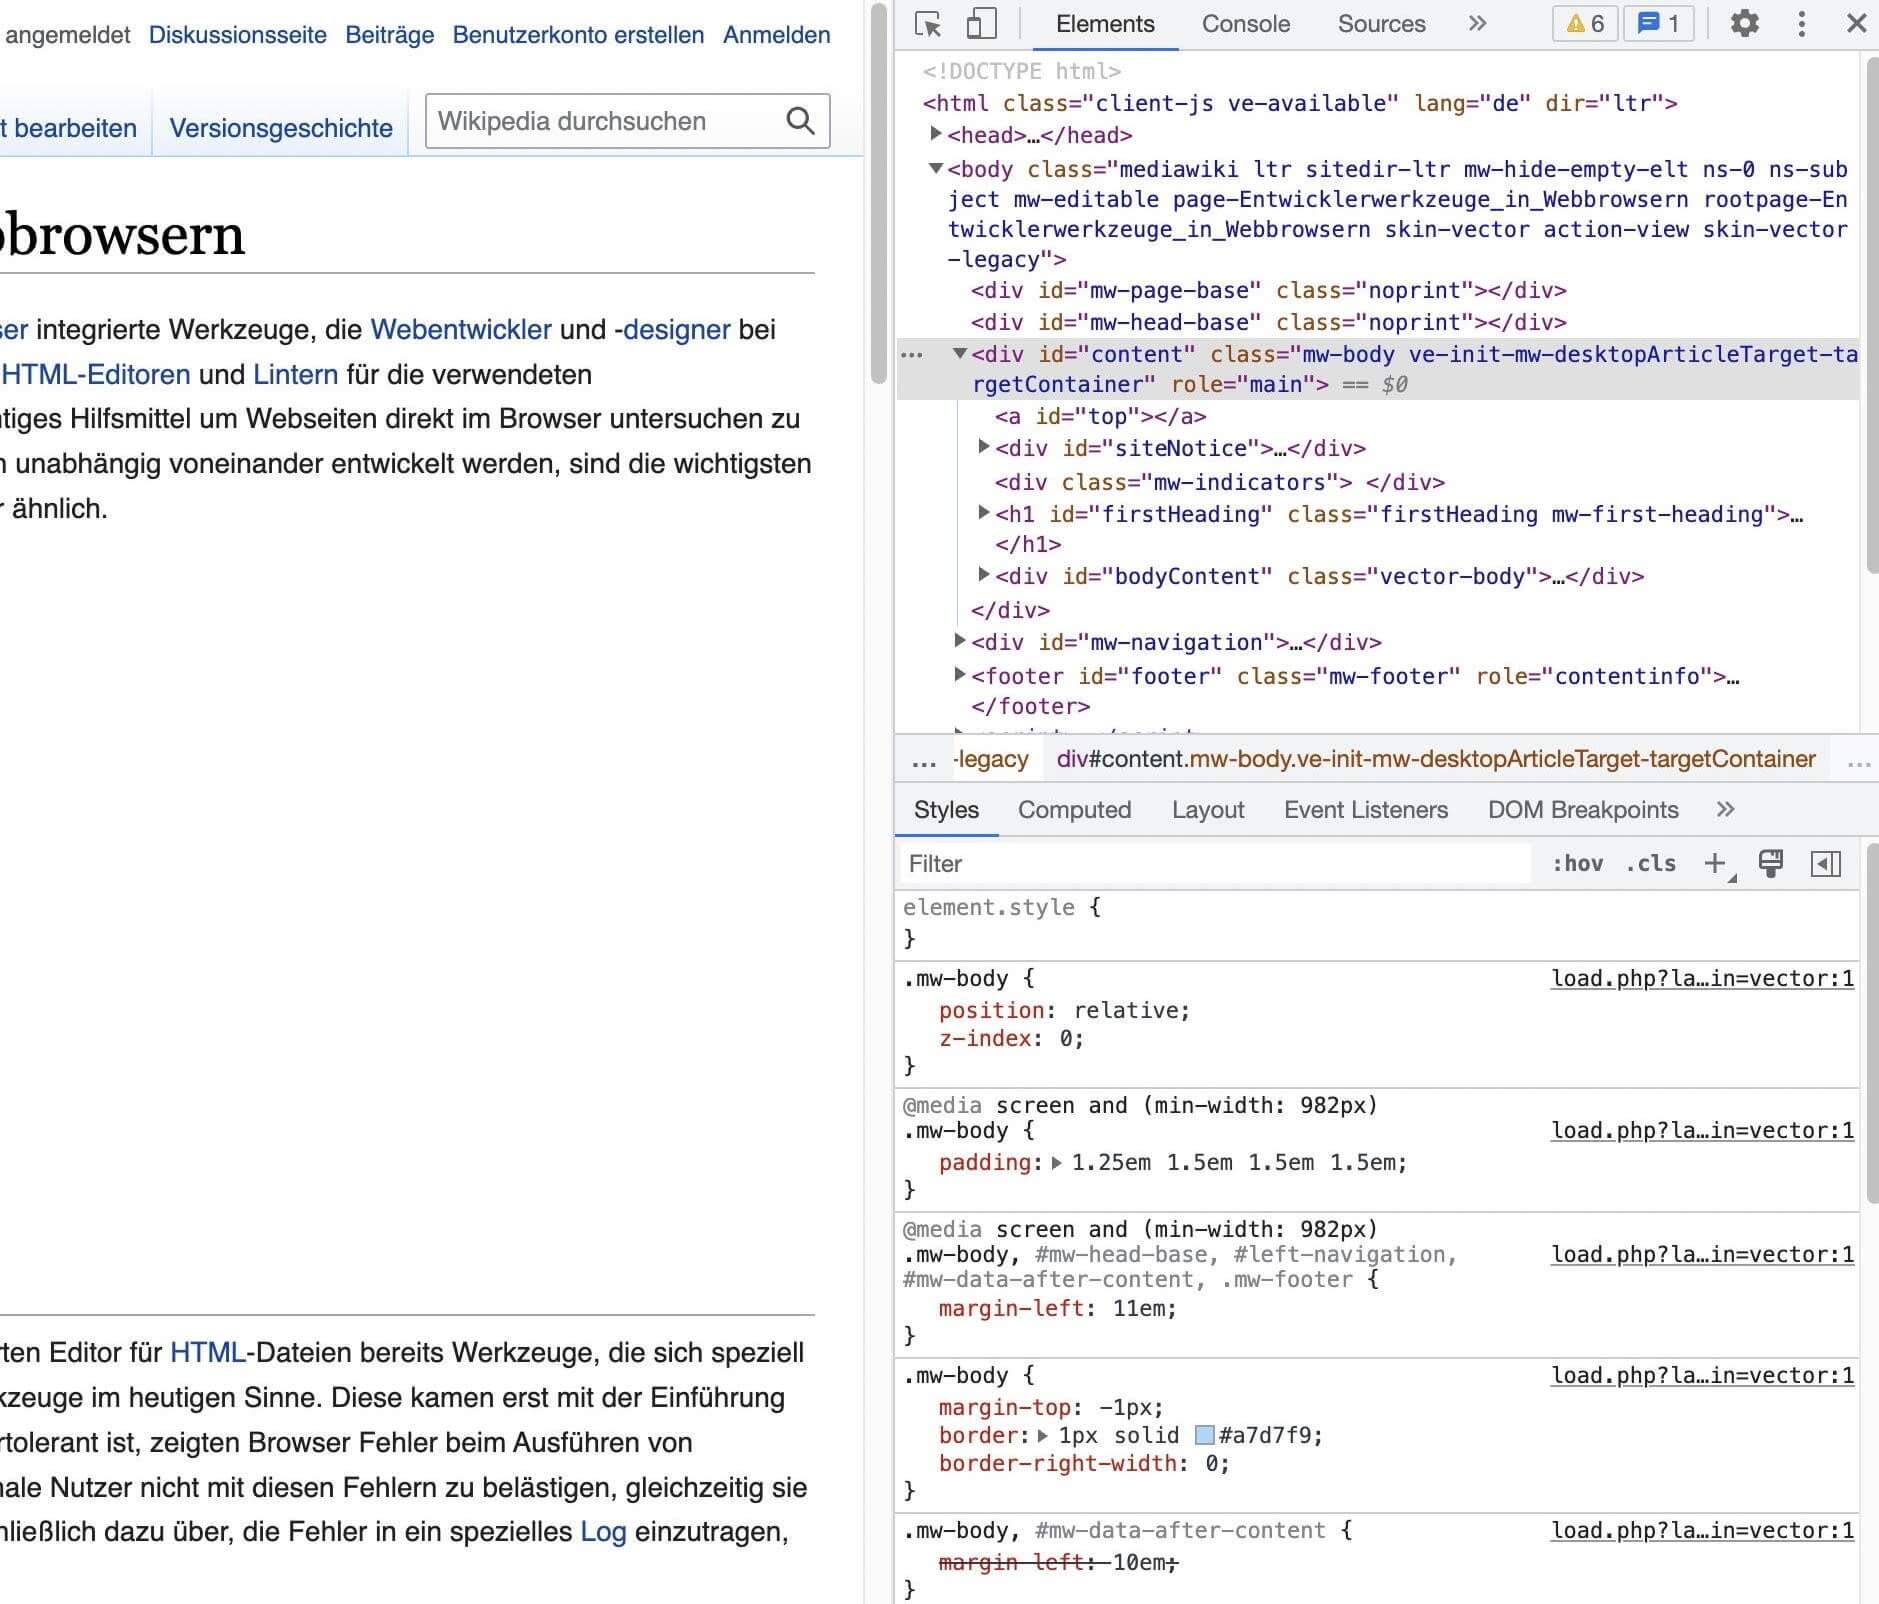Click the Anmelden link

(x=777, y=35)
